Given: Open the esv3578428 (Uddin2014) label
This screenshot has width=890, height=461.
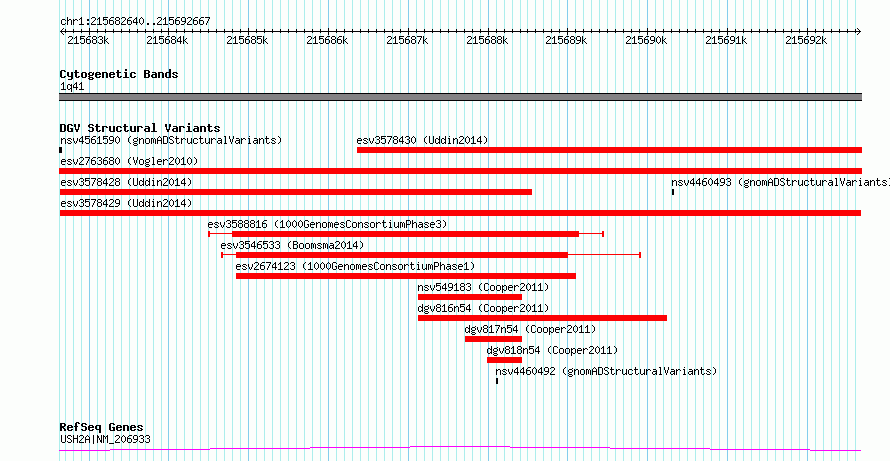Looking at the screenshot, I should 126,182.
